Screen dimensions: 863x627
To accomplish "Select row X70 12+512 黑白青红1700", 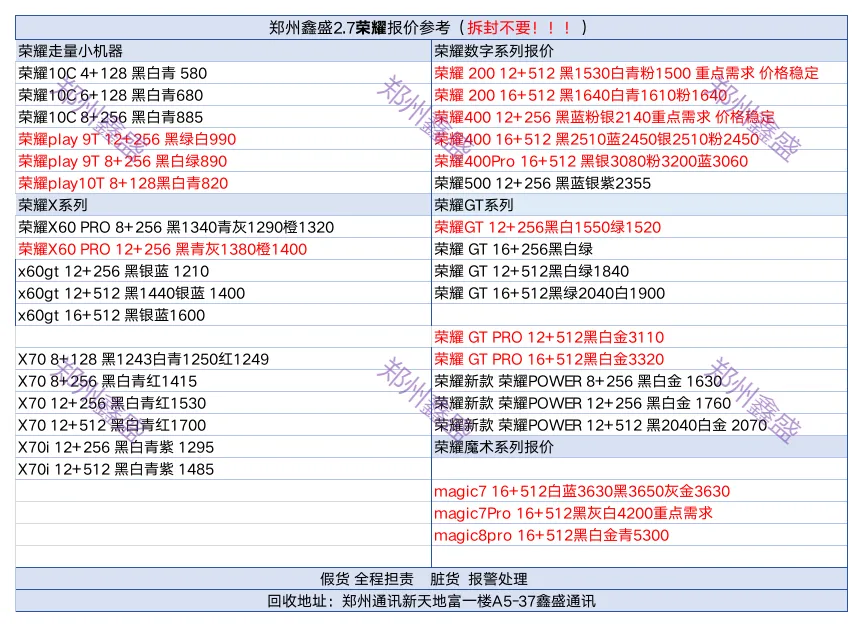I will tap(223, 425).
